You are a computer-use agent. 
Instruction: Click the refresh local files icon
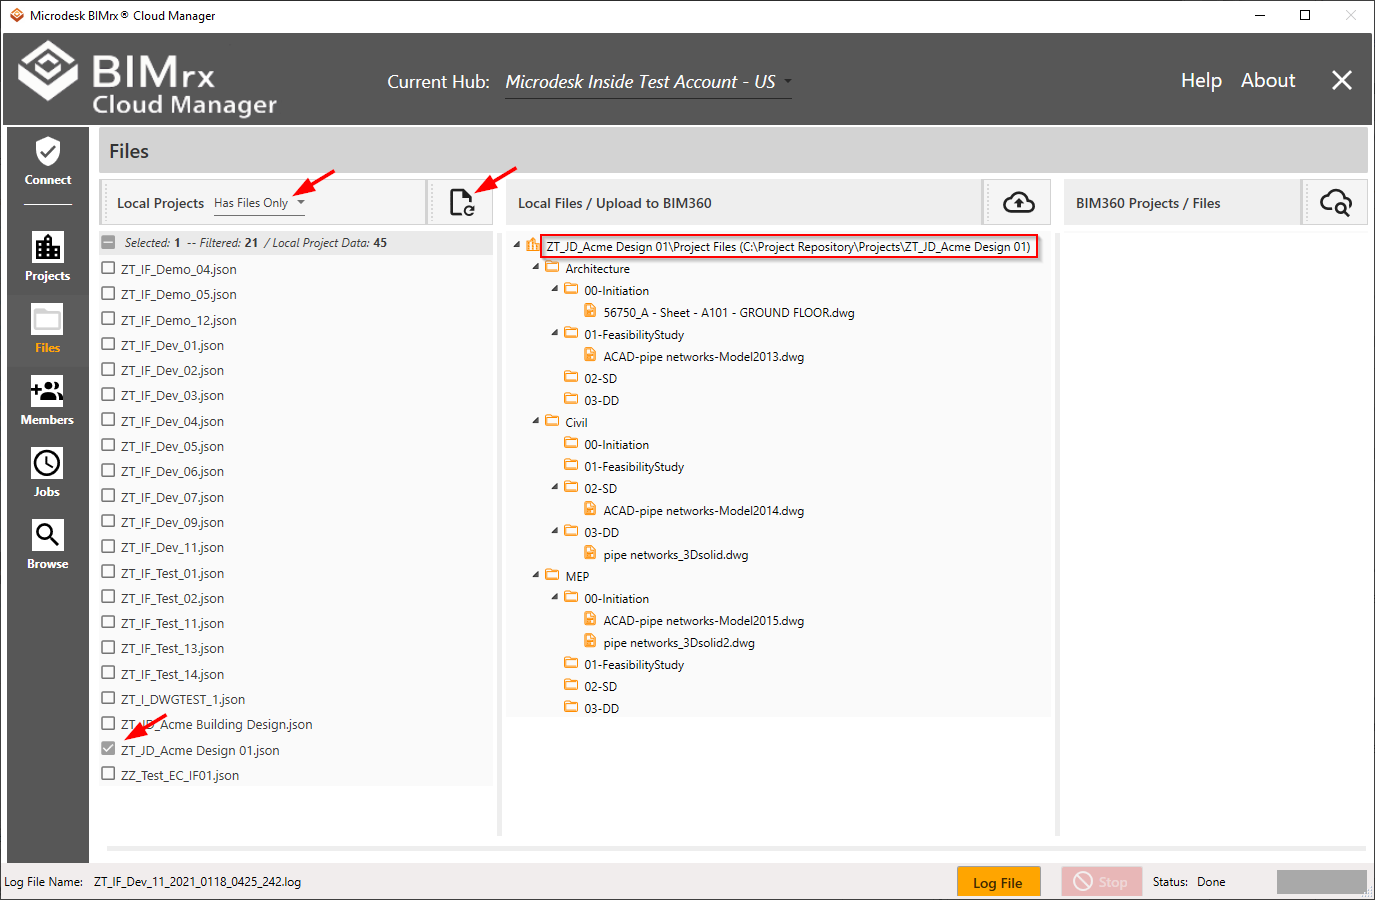click(461, 203)
